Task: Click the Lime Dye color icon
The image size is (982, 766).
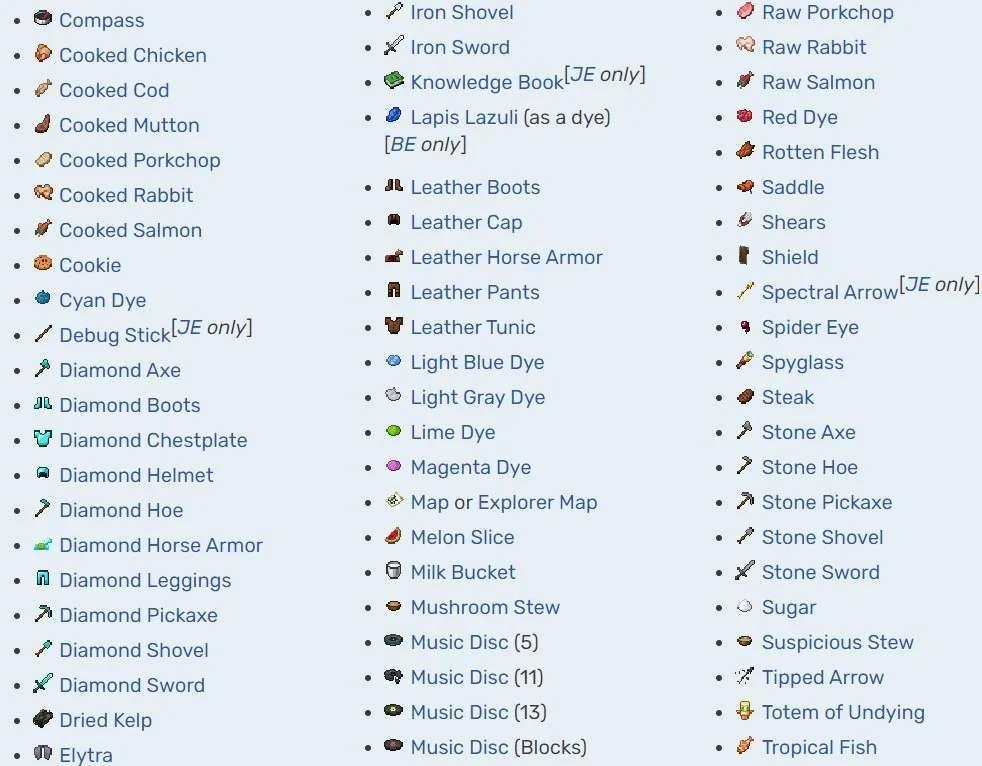Action: [x=394, y=431]
